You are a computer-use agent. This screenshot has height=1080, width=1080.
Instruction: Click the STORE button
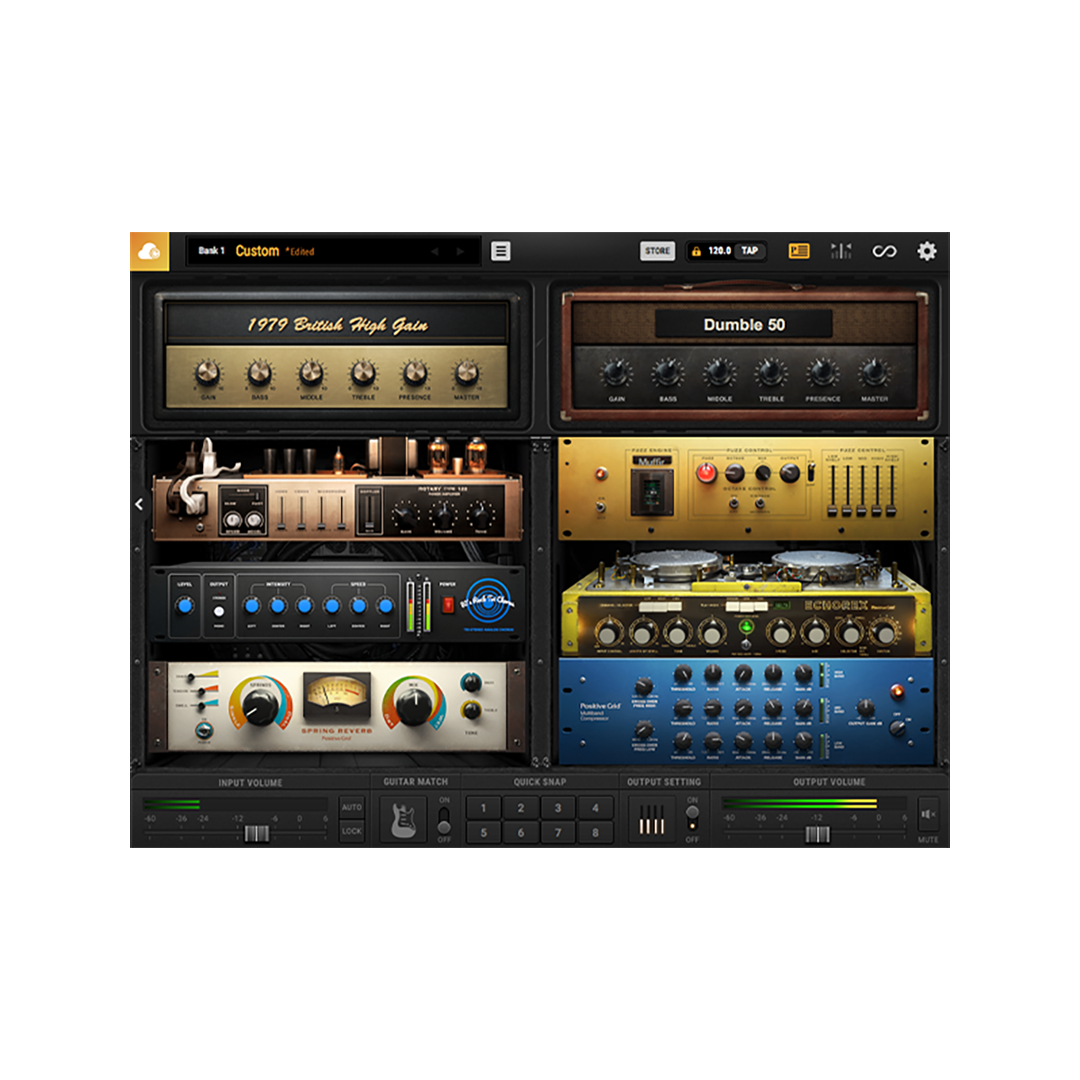tap(657, 251)
